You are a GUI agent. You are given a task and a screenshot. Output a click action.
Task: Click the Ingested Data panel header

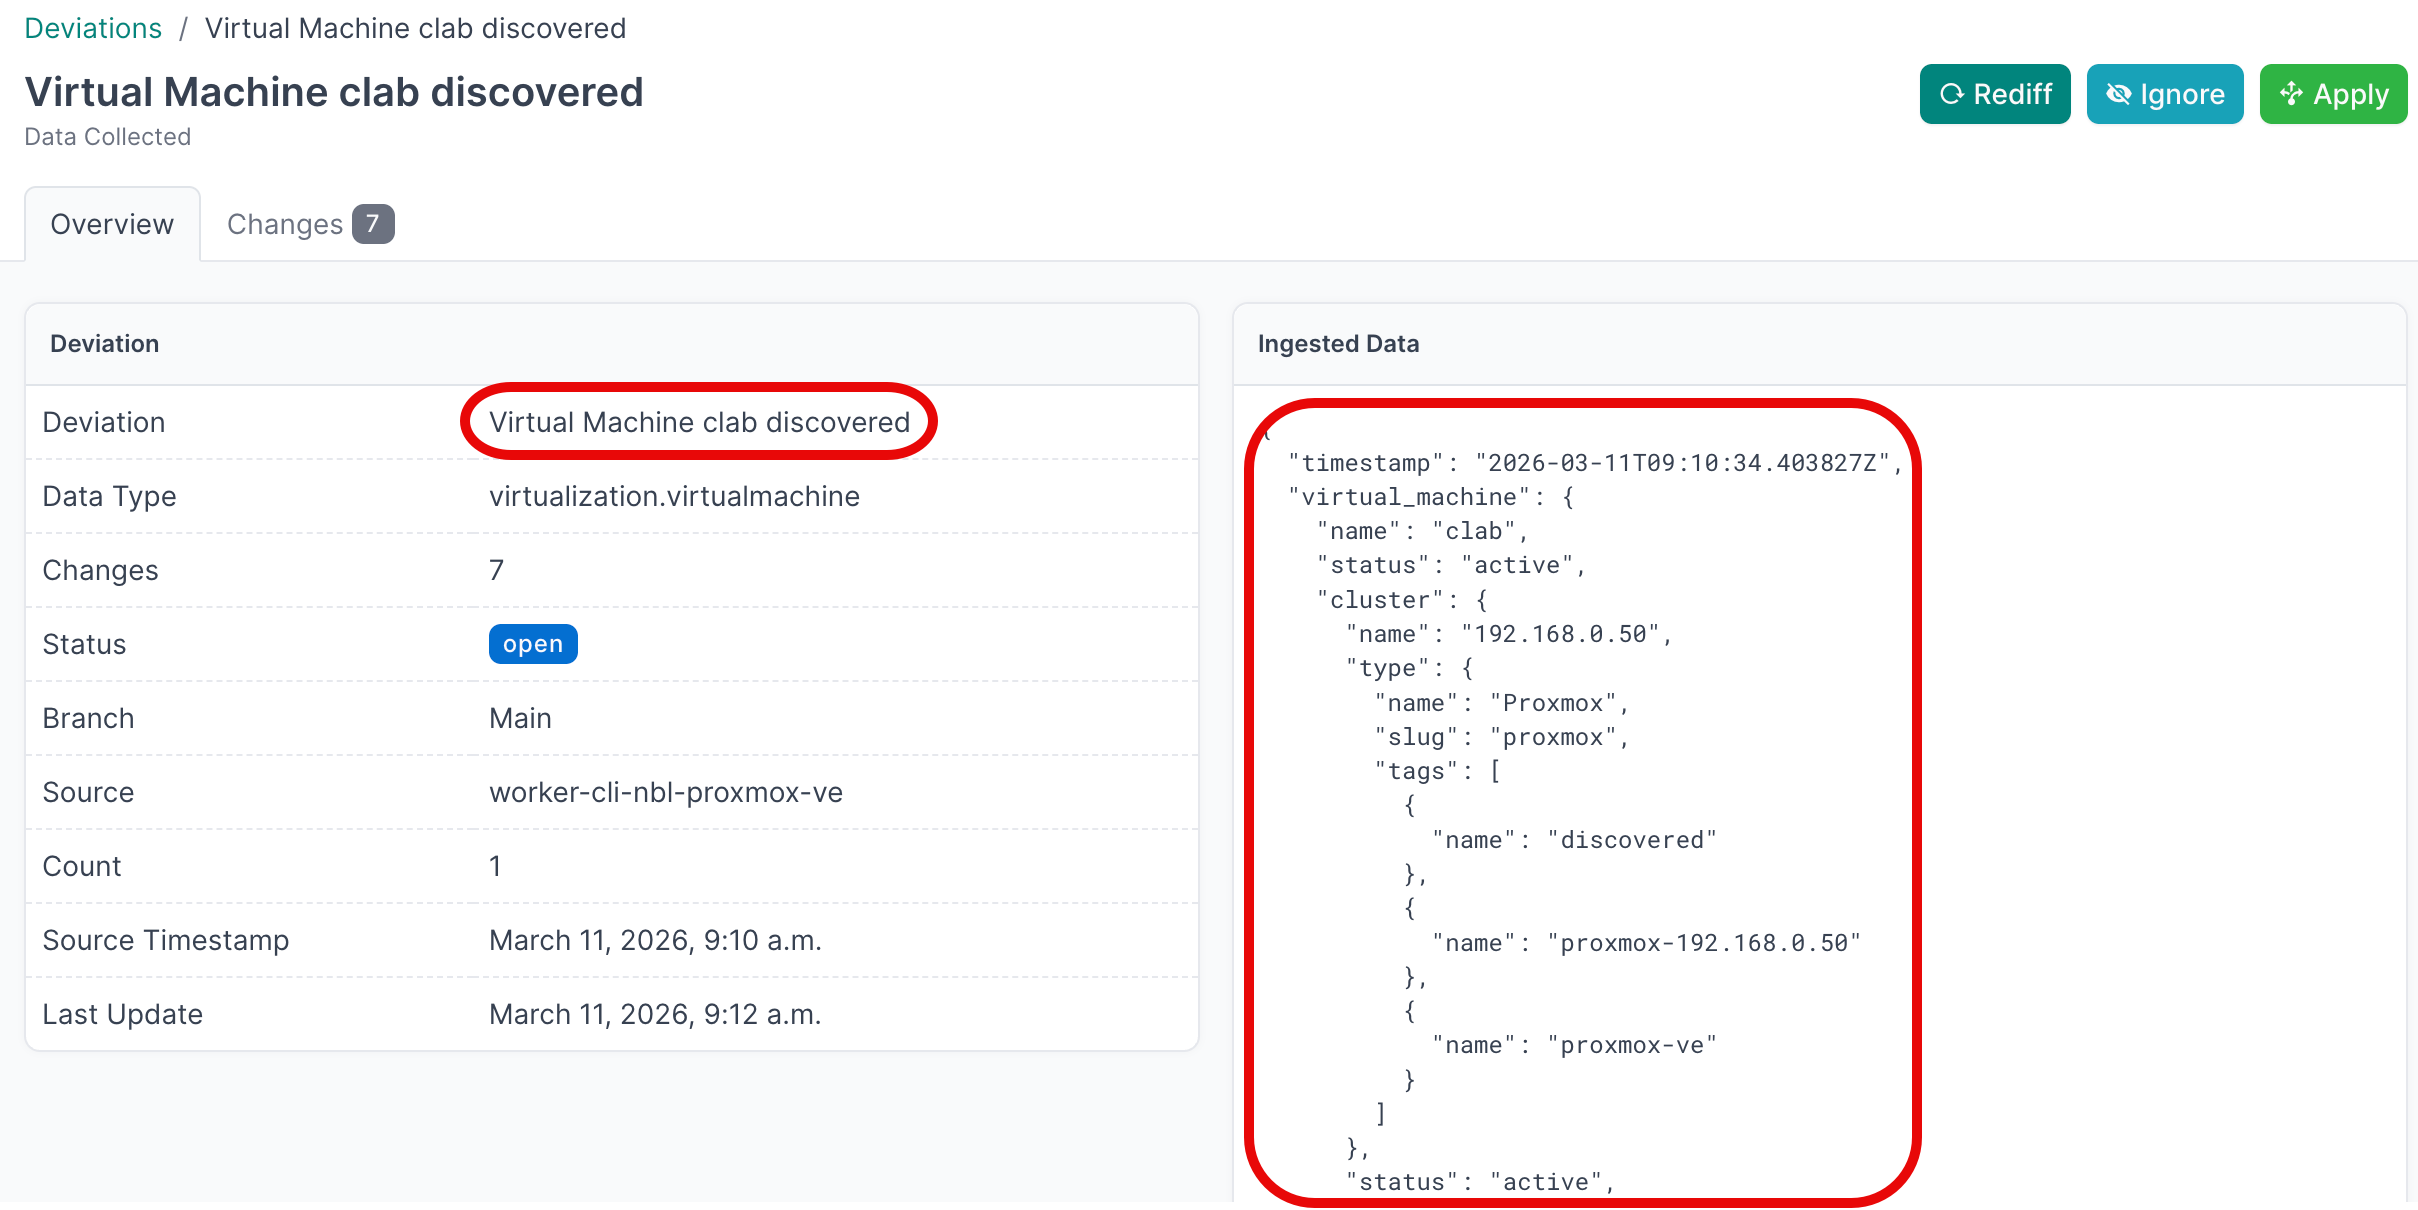pos(1338,343)
